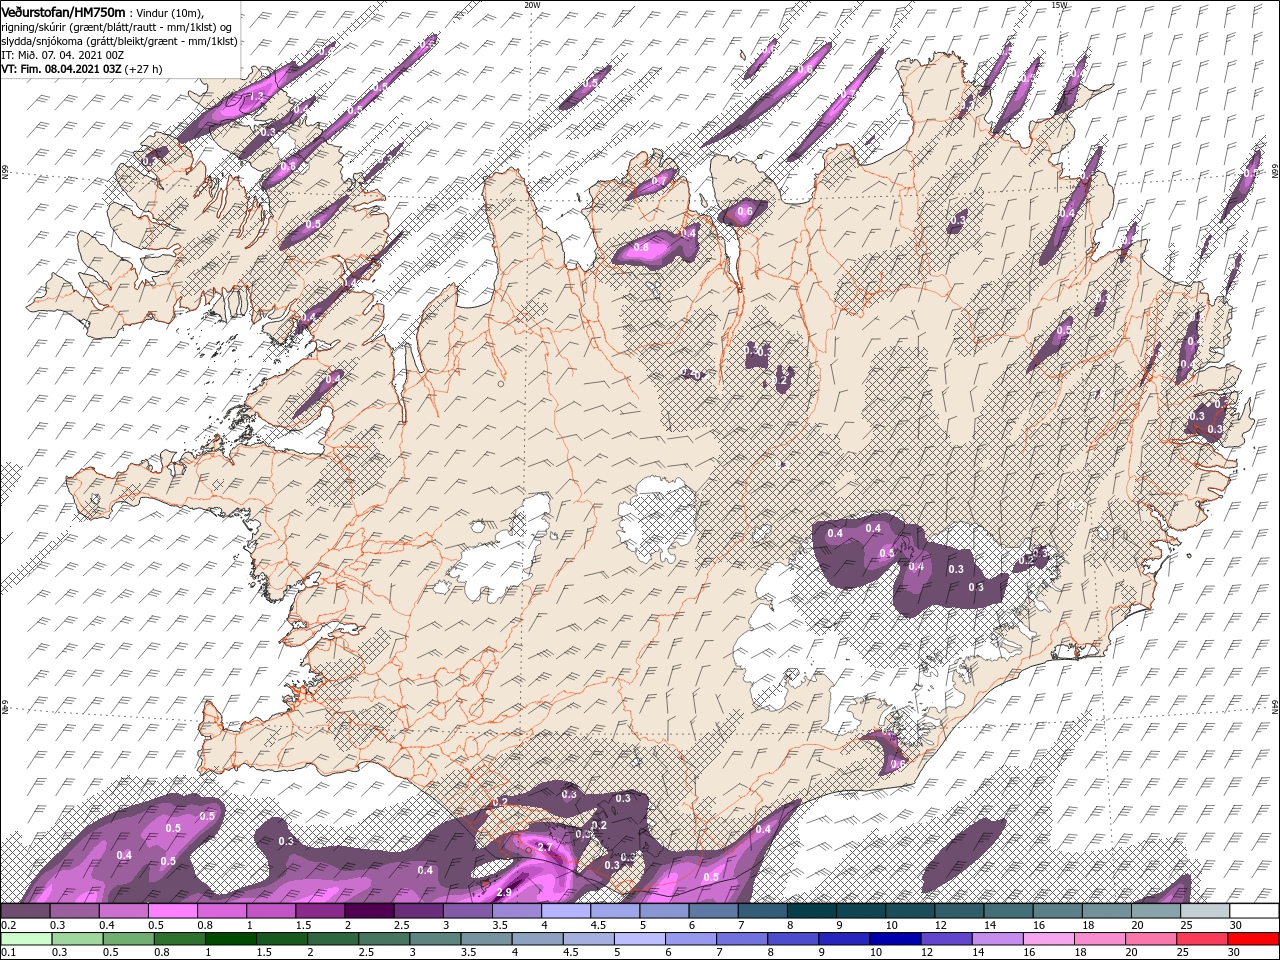Image resolution: width=1280 pixels, height=960 pixels.
Task: Click the '0.1' label in the lower legend row
Action: click(x=8, y=954)
